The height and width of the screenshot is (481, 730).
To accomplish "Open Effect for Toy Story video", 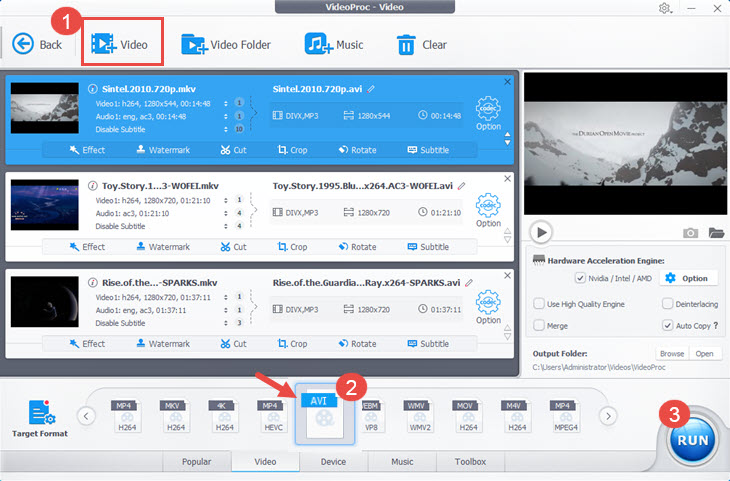I will [x=87, y=247].
